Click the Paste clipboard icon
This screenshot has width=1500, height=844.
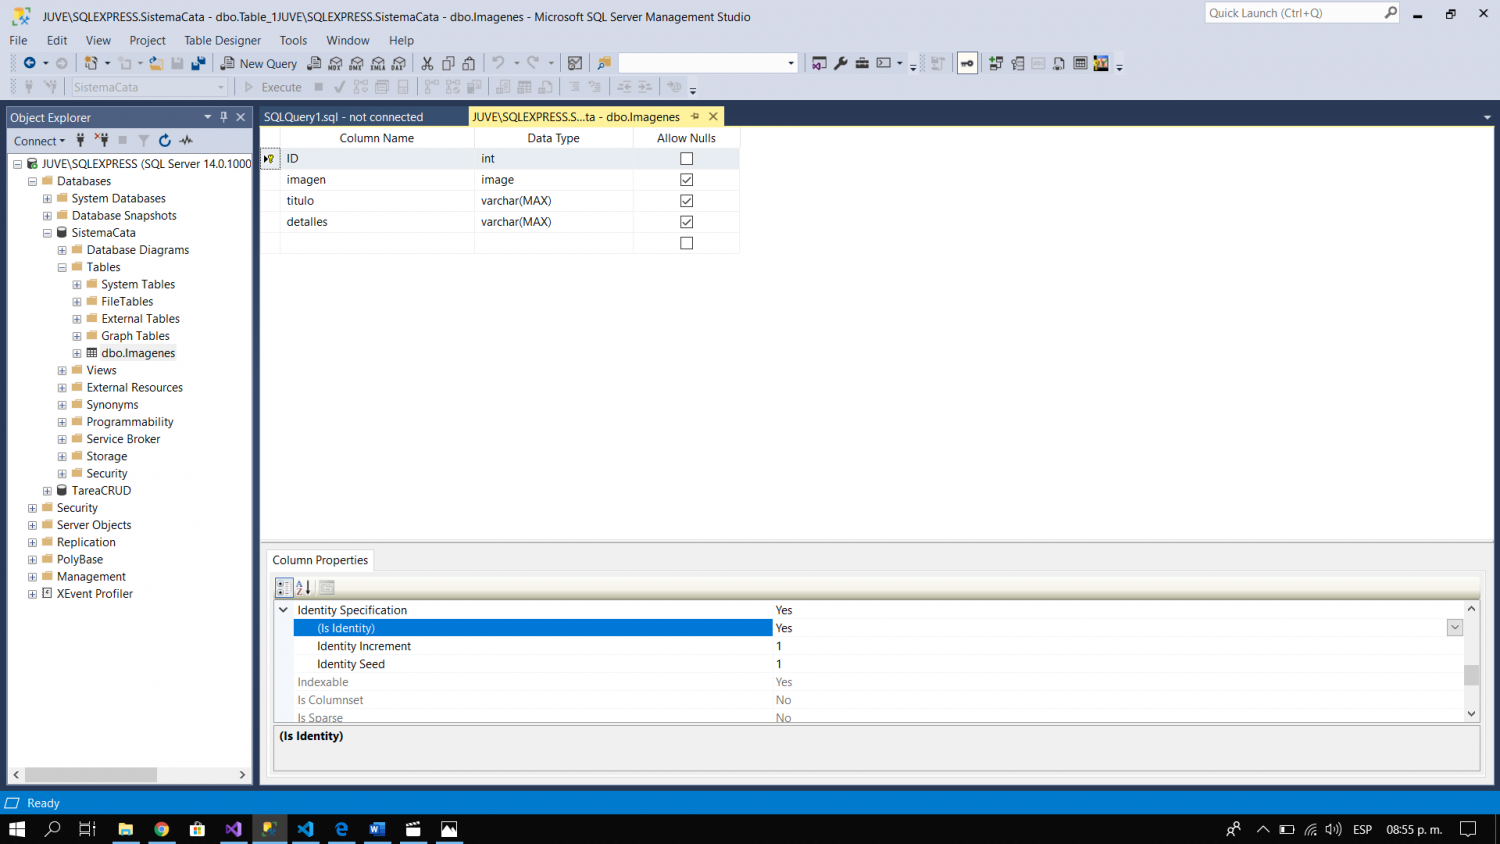pos(468,63)
